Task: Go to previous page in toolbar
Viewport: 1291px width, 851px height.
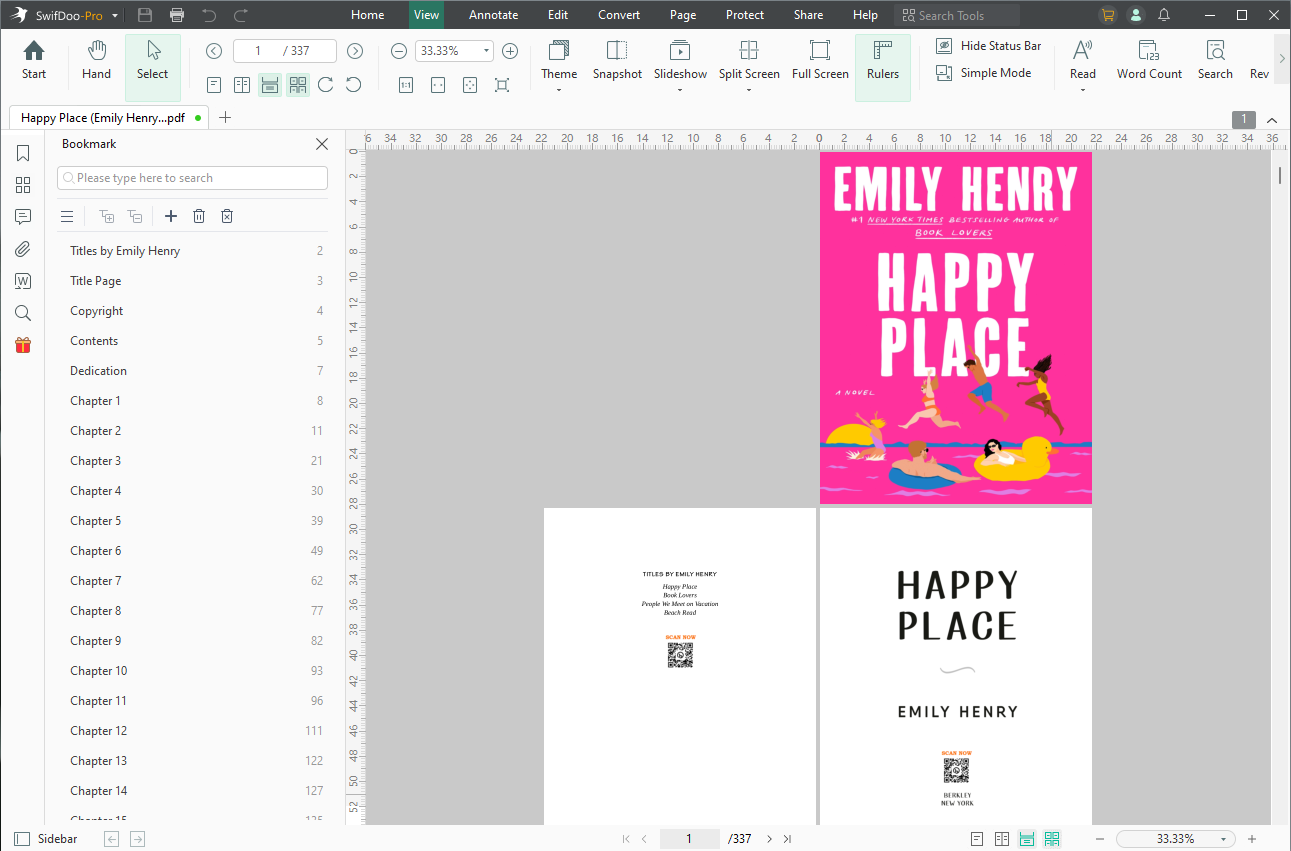Action: (214, 51)
